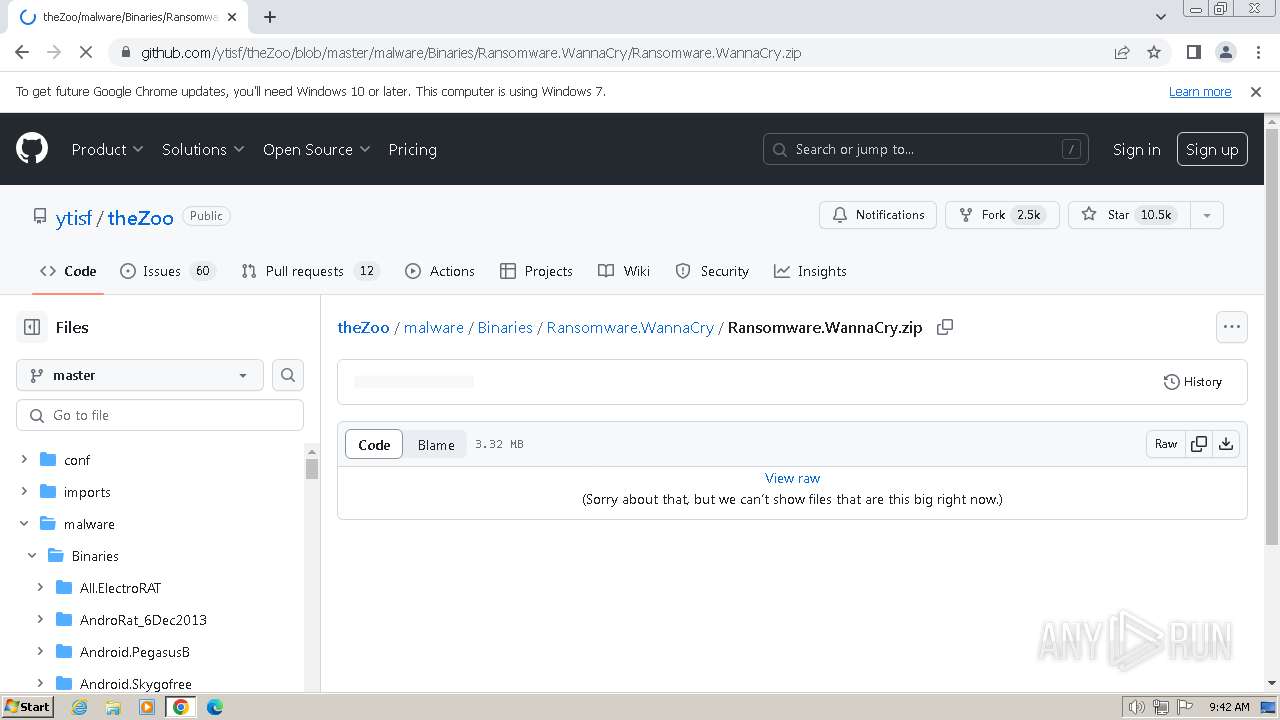Switch to the Projects tab
The height and width of the screenshot is (720, 1280).
point(536,271)
